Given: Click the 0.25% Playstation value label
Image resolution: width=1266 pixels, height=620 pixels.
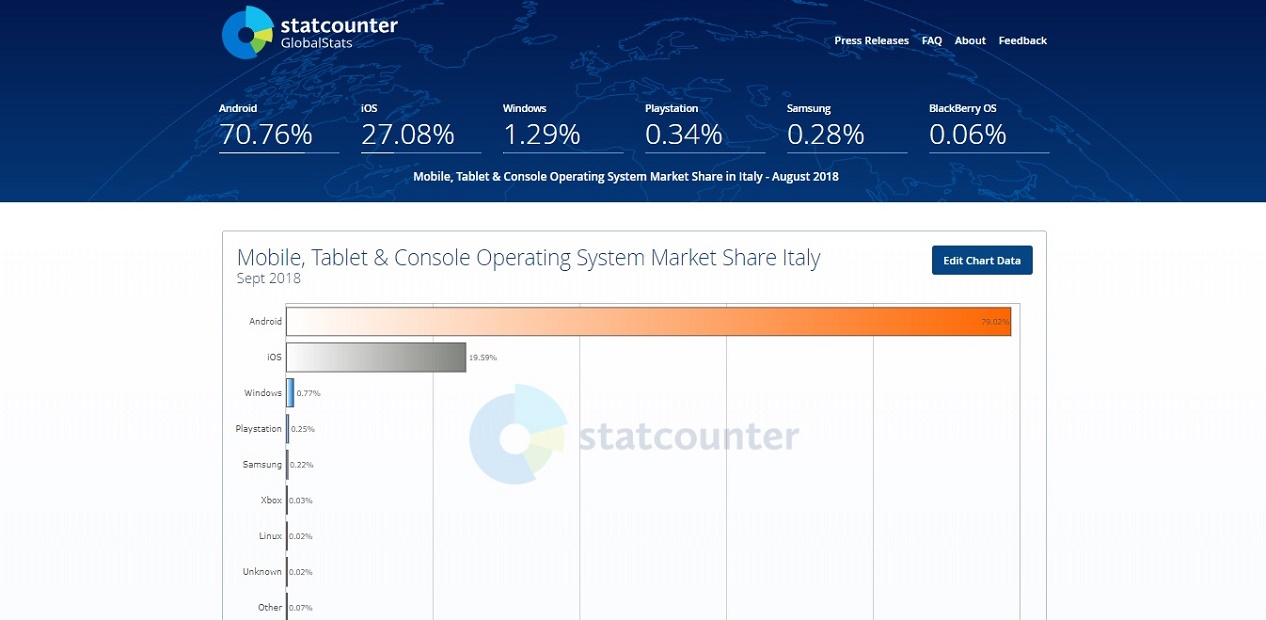Looking at the screenshot, I should (302, 429).
